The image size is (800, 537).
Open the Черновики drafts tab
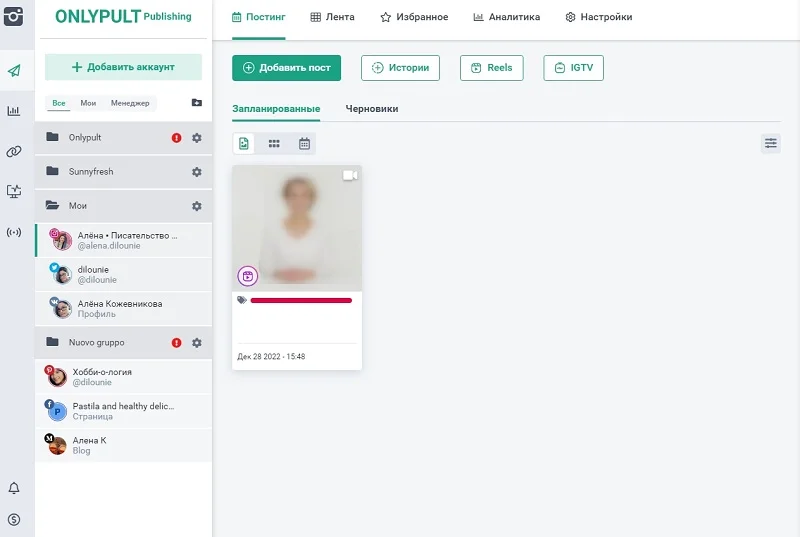(372, 108)
